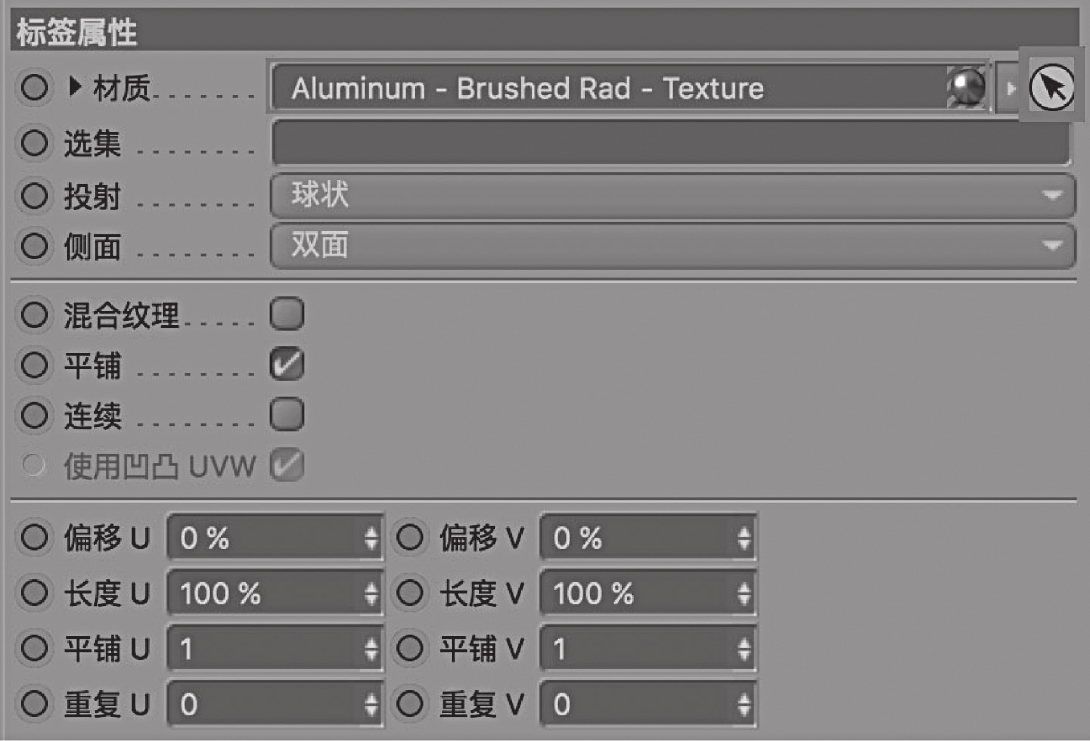Expand the 材质 disclosure triangle
1090x741 pixels.
pyautogui.click(x=75, y=87)
